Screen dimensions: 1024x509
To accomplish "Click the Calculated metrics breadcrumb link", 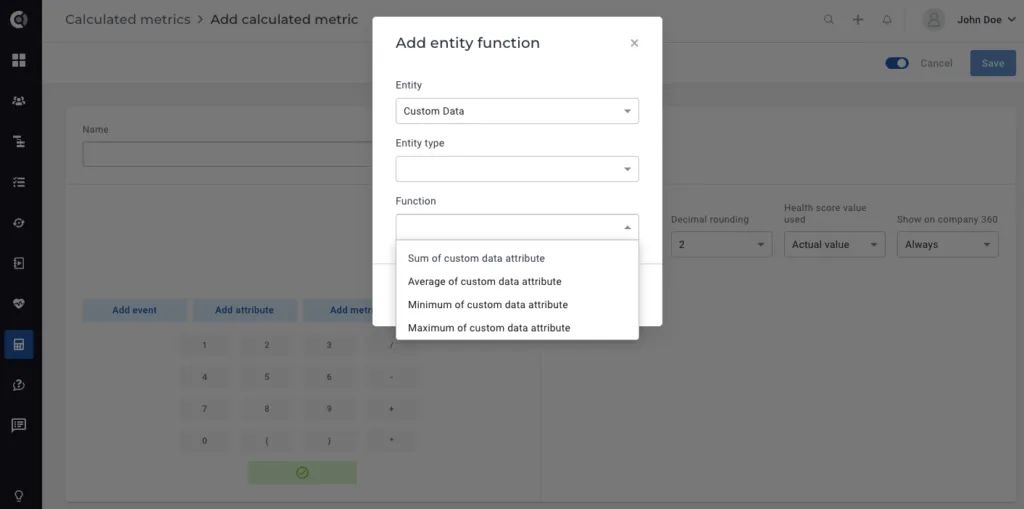I will [x=127, y=20].
